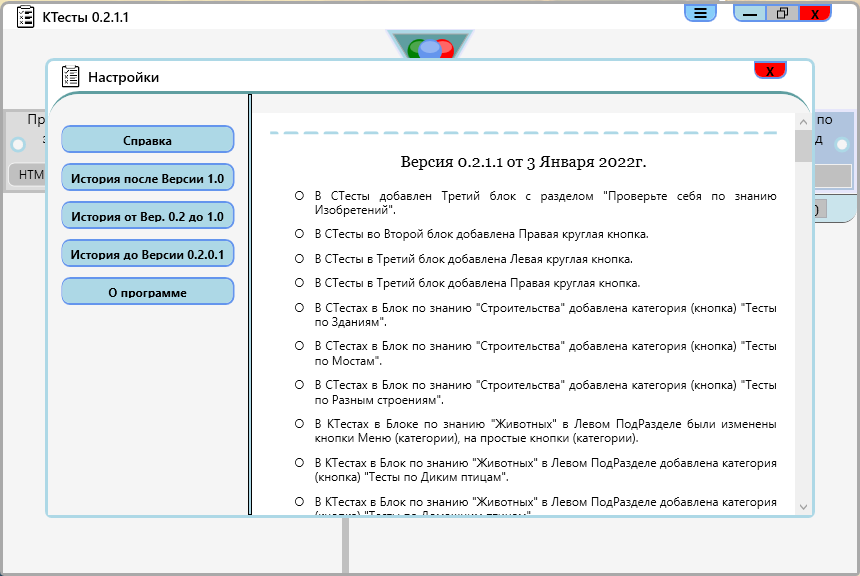860x576 pixels.
Task: Click the line about Третий блок Левая круглая кнопка
Action: pyautogui.click(x=474, y=259)
